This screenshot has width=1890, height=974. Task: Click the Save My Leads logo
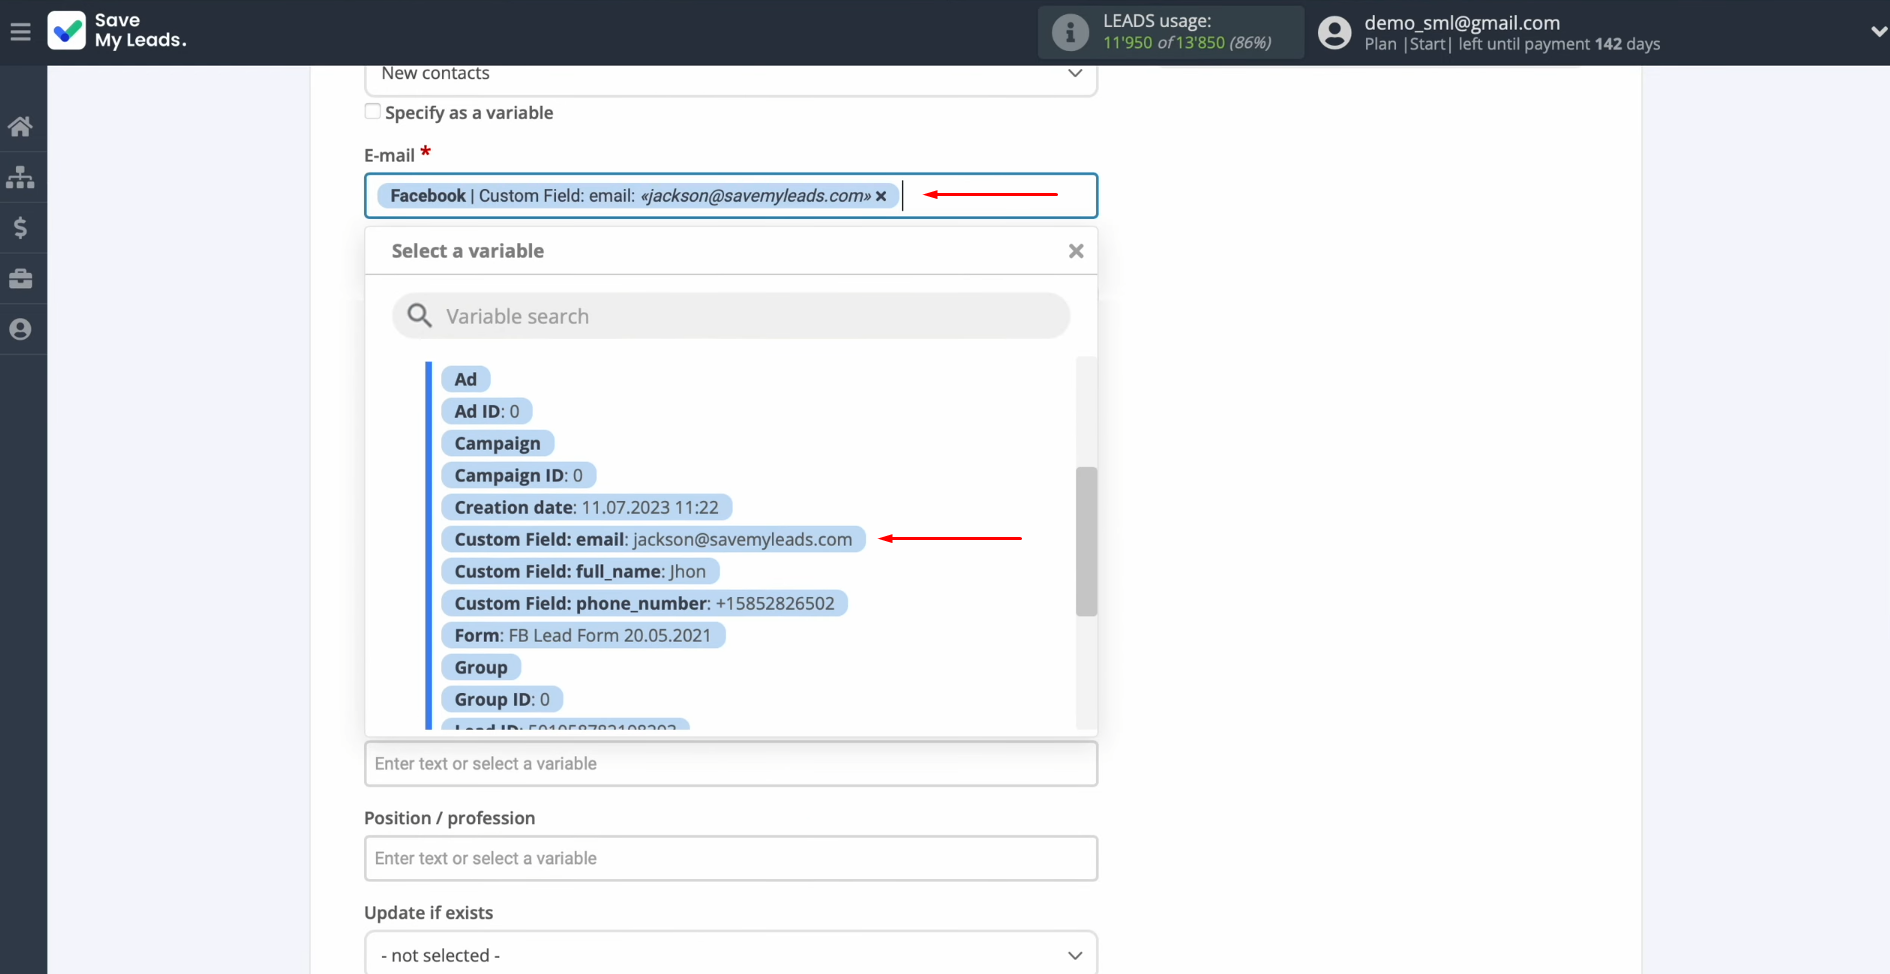117,31
